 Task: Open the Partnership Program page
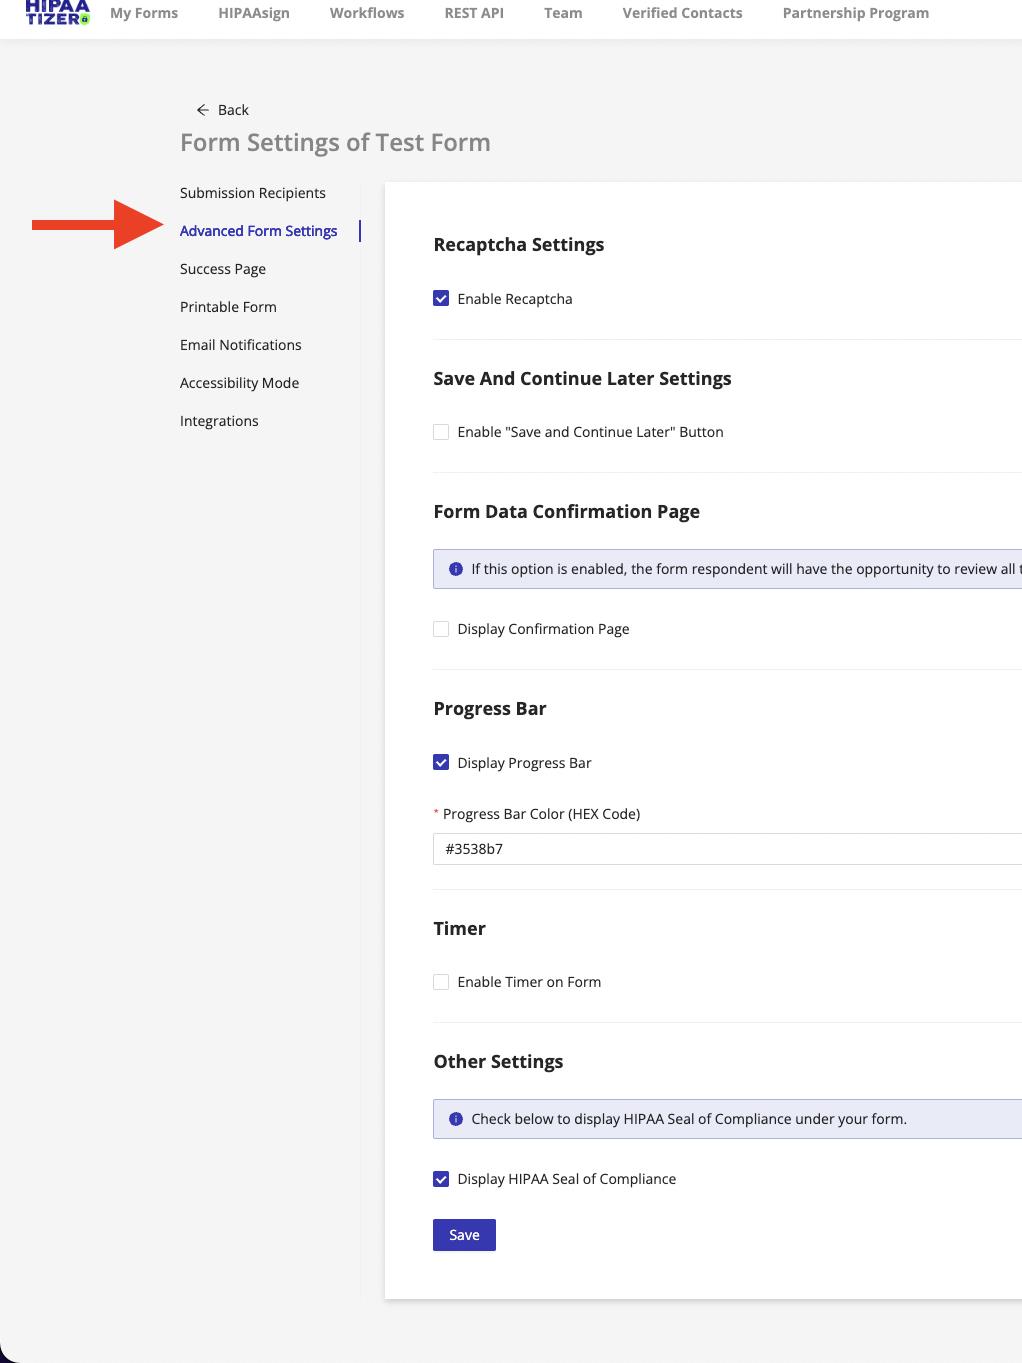tap(855, 13)
